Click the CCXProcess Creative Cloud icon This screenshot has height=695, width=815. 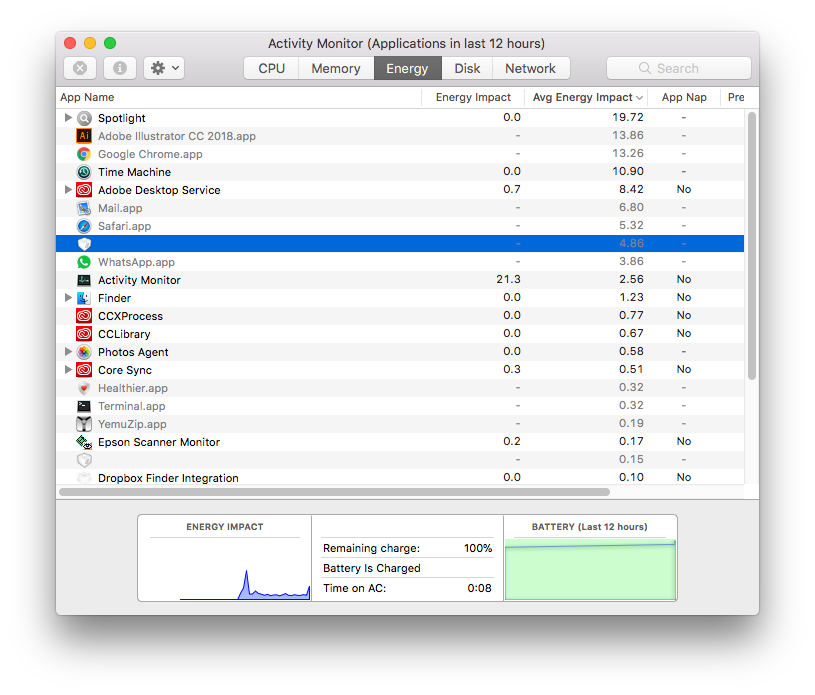[x=84, y=316]
